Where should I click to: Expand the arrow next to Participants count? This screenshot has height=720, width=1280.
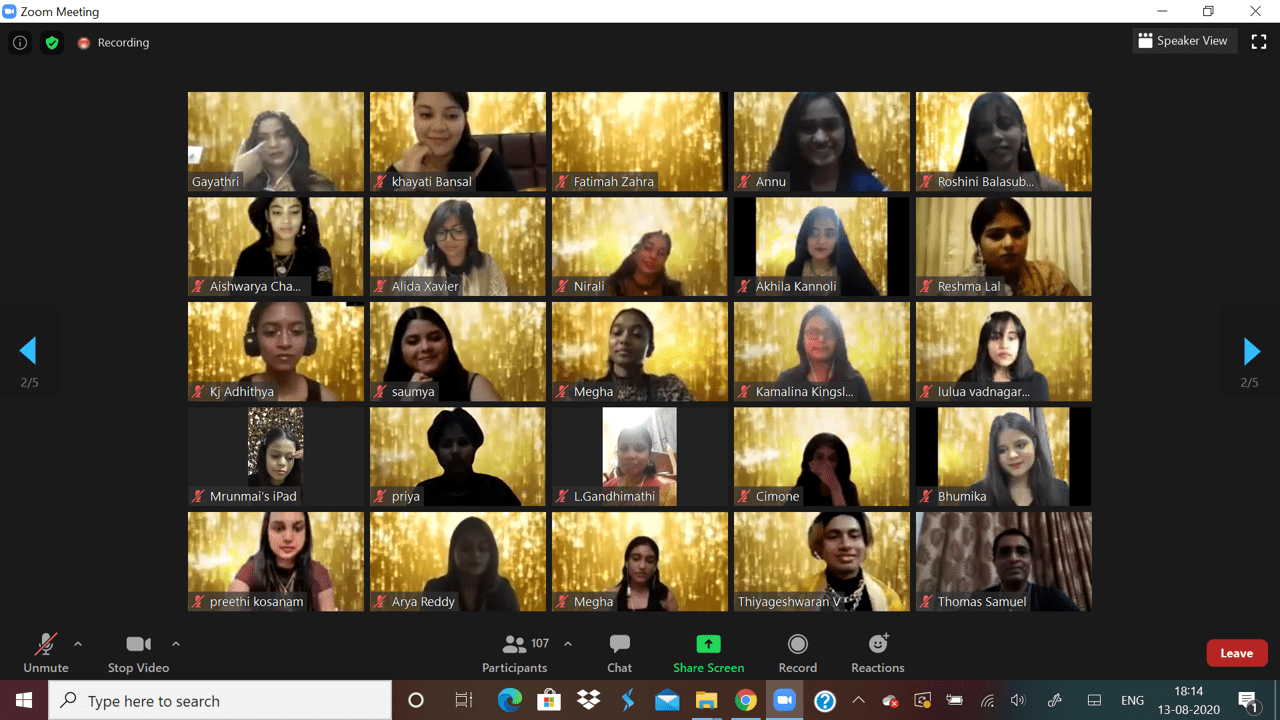tap(568, 644)
